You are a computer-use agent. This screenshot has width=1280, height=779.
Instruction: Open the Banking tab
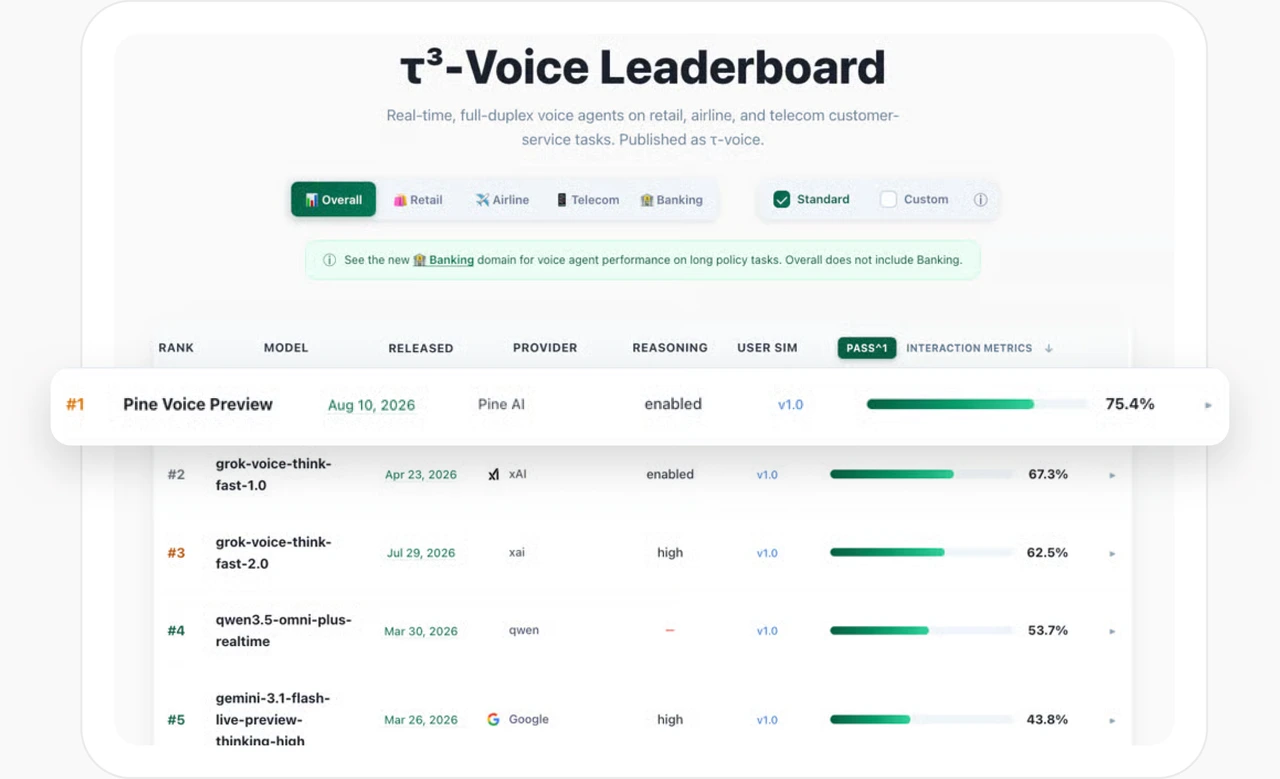(x=671, y=199)
